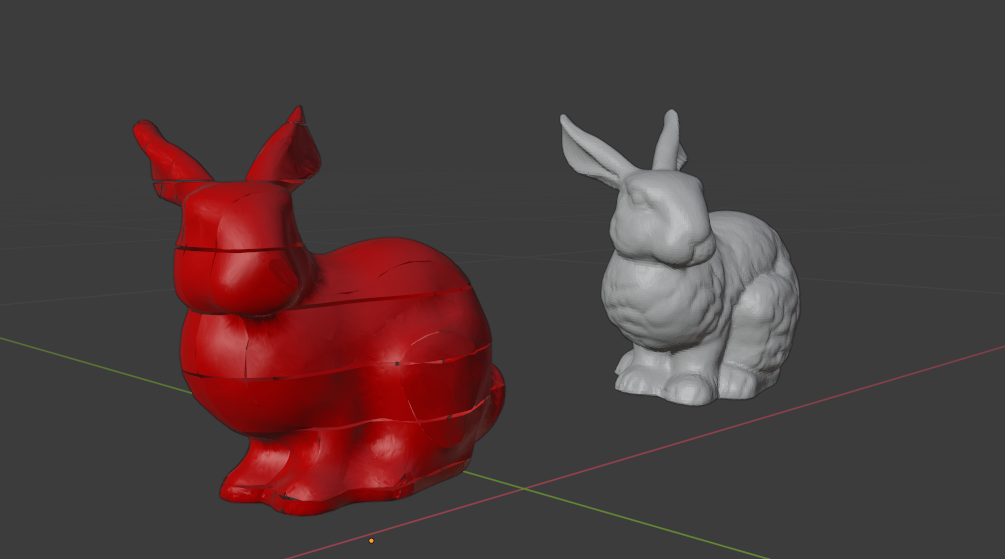Click the red bunny's head
The image size is (1005, 559).
pos(240,250)
